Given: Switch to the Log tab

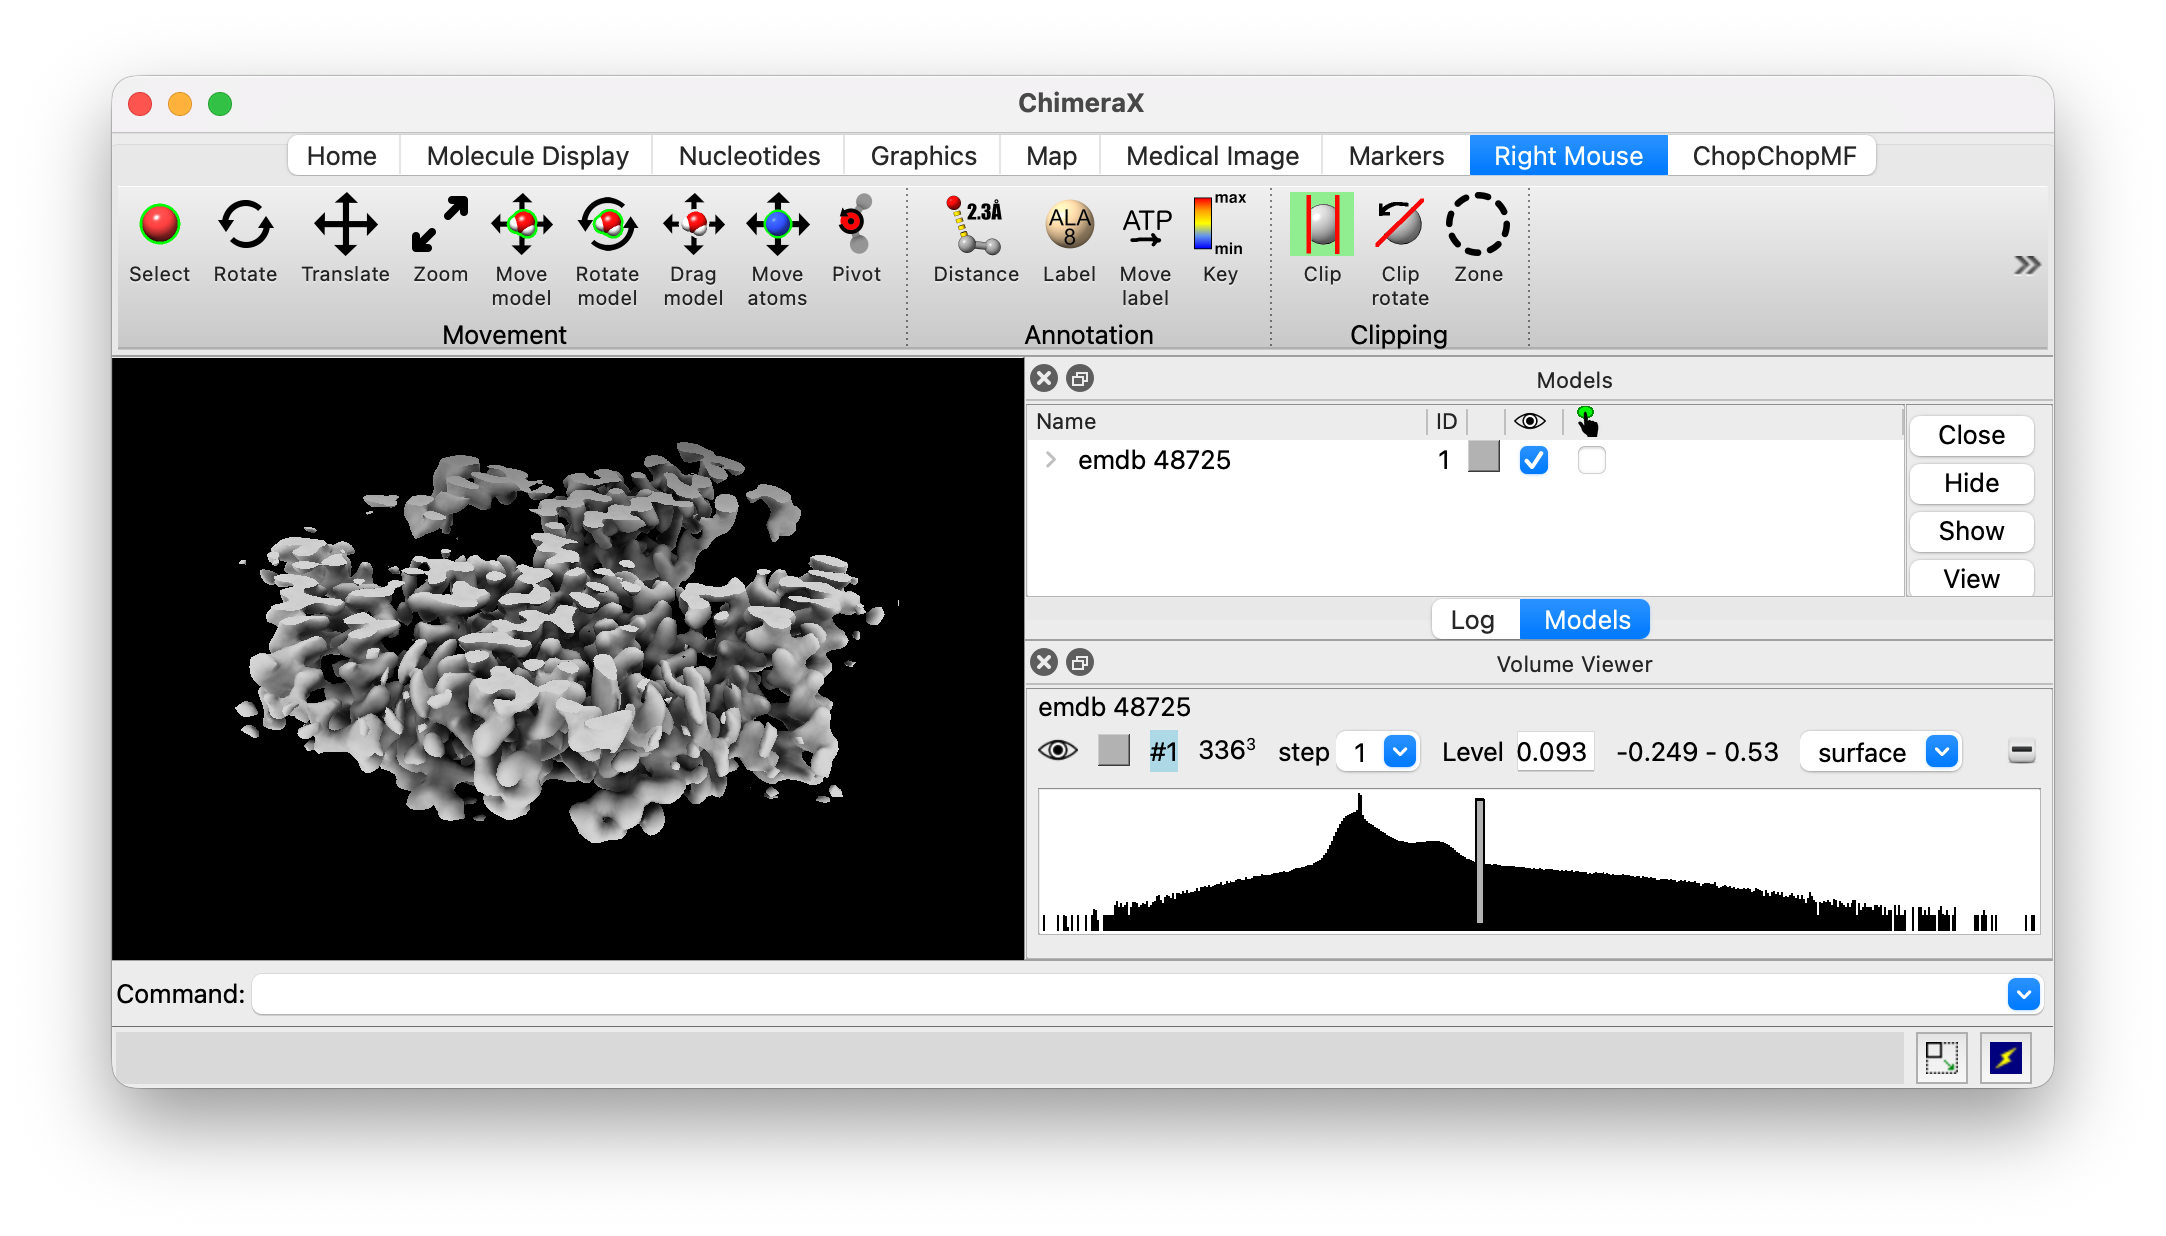Looking at the screenshot, I should (1472, 620).
